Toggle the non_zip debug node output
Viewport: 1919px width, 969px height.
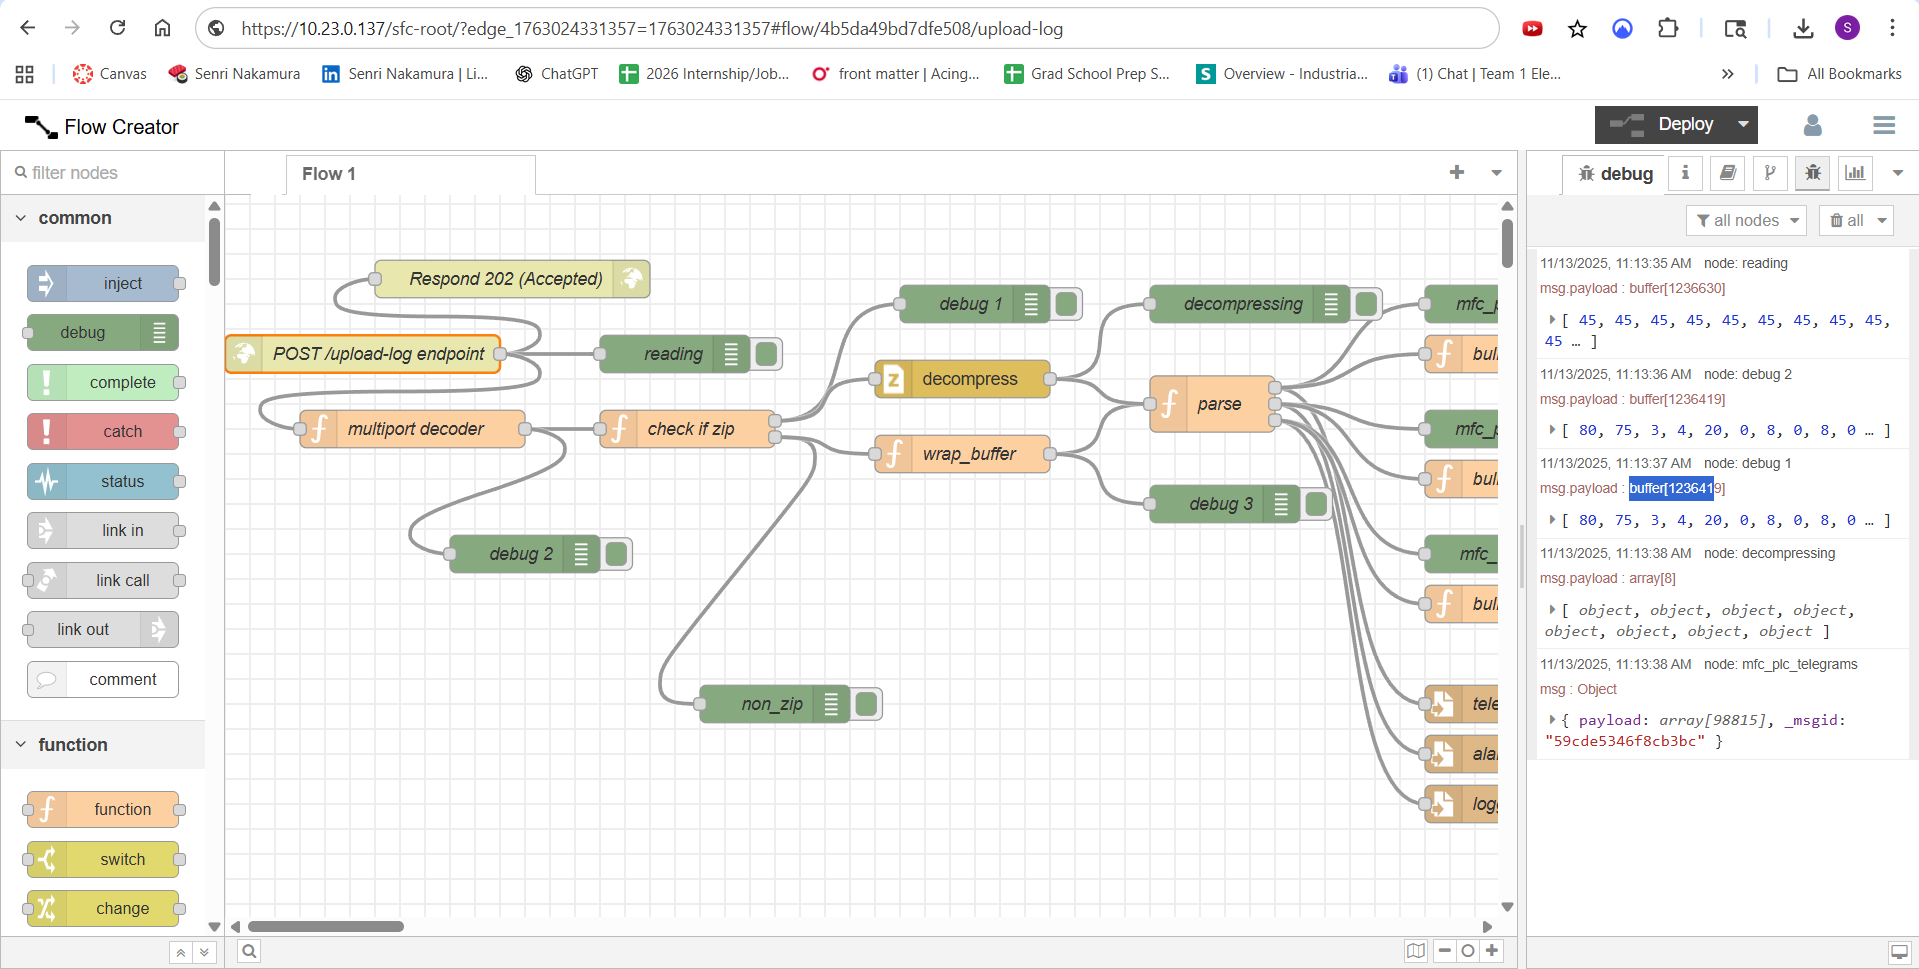click(x=866, y=703)
